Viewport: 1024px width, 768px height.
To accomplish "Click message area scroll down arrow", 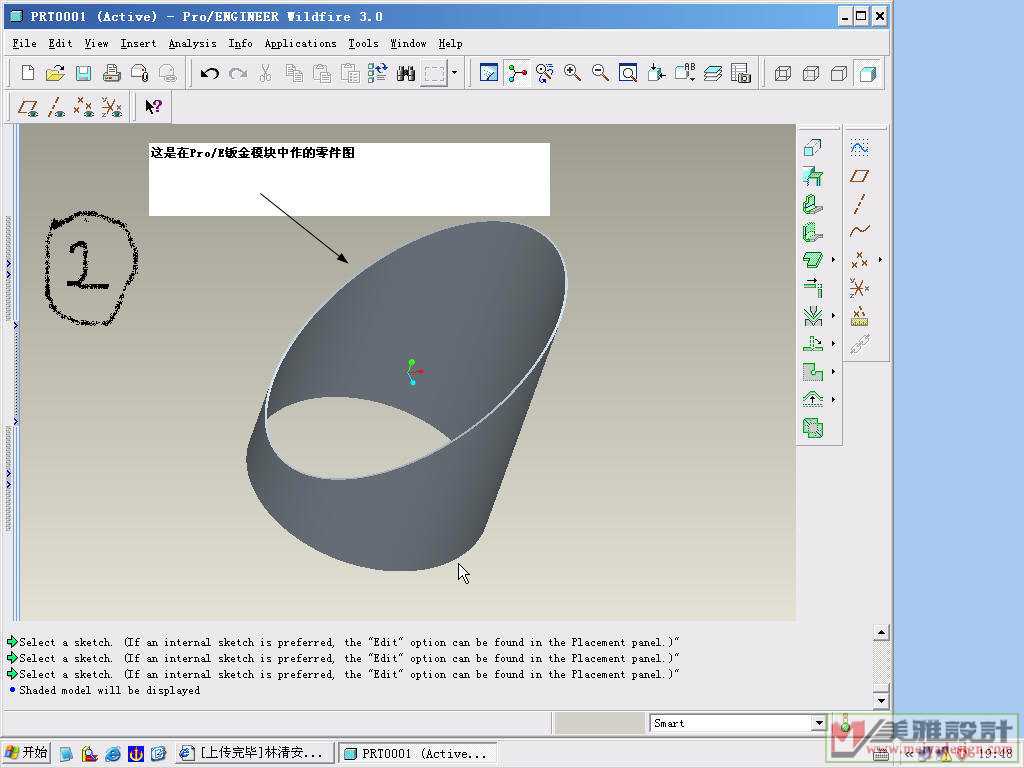I will click(881, 700).
